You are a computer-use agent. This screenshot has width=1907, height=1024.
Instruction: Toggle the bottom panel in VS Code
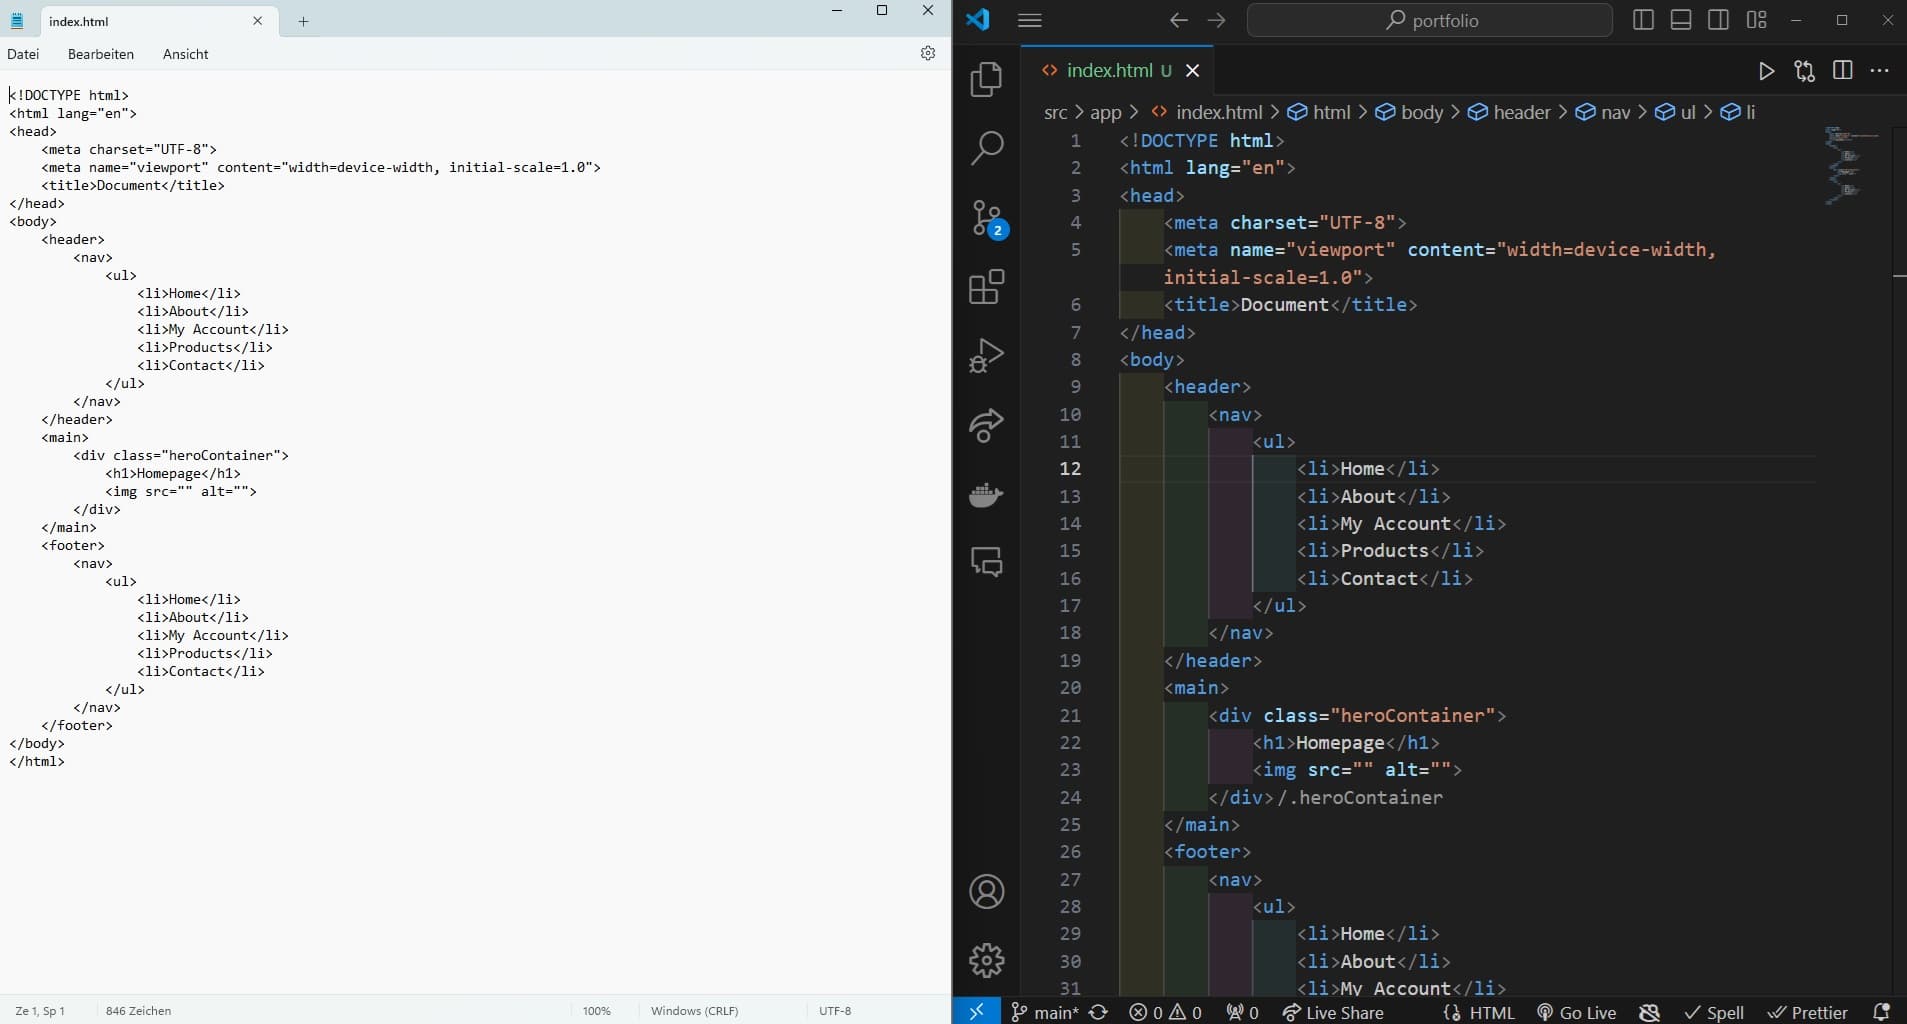coord(1681,20)
